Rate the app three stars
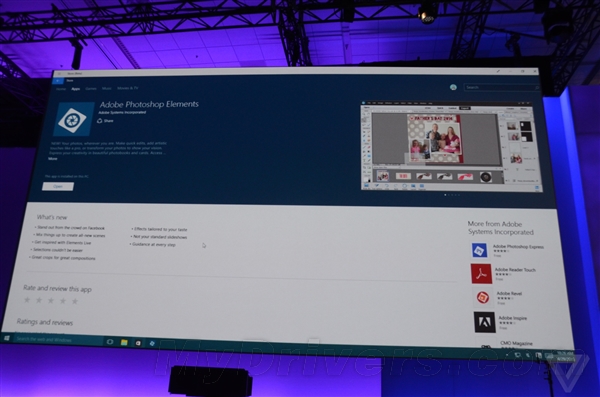This screenshot has width=600, height=397. pos(51,301)
